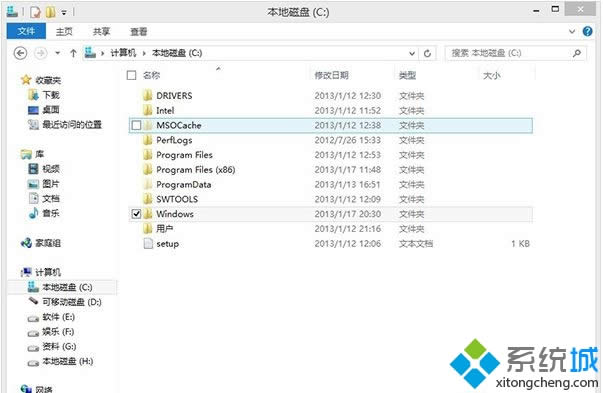This screenshot has width=603, height=393.
Task: Click PerfLogs date 2012/7/26 15:33
Action: click(x=348, y=140)
